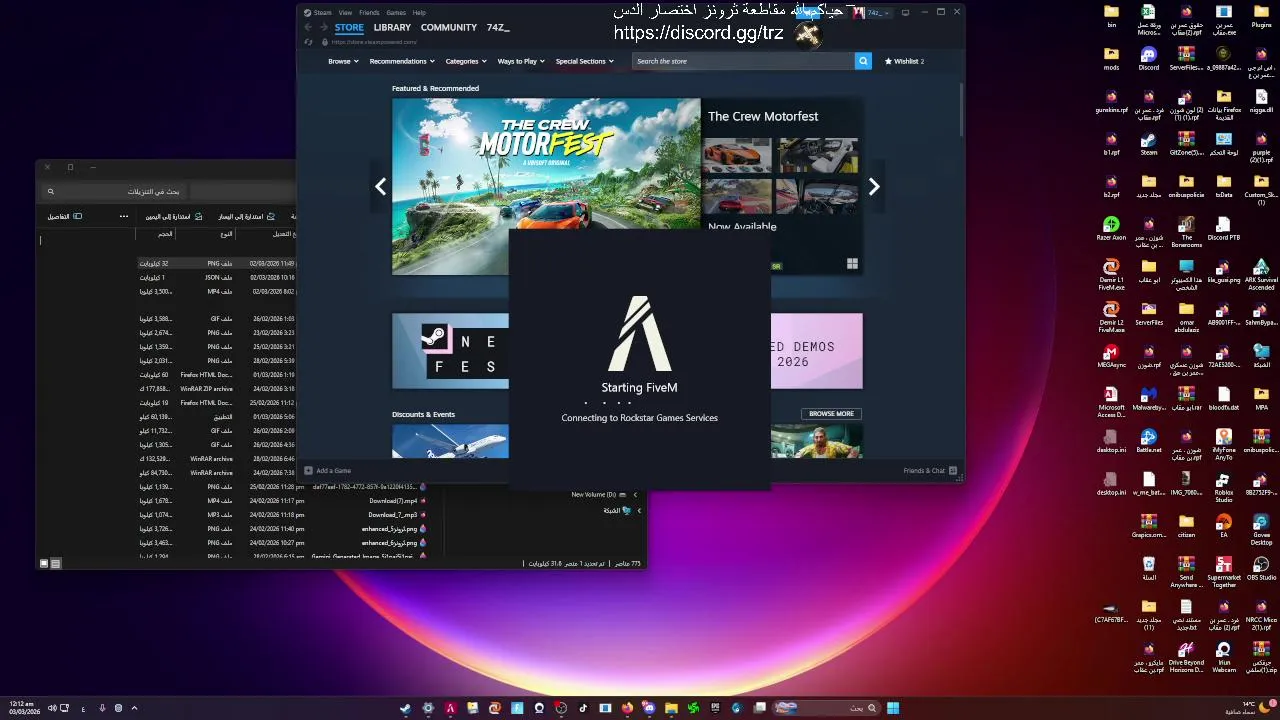Screen dimensions: 1280x720
Task: Open the Ways to Play dropdown
Action: 521,61
